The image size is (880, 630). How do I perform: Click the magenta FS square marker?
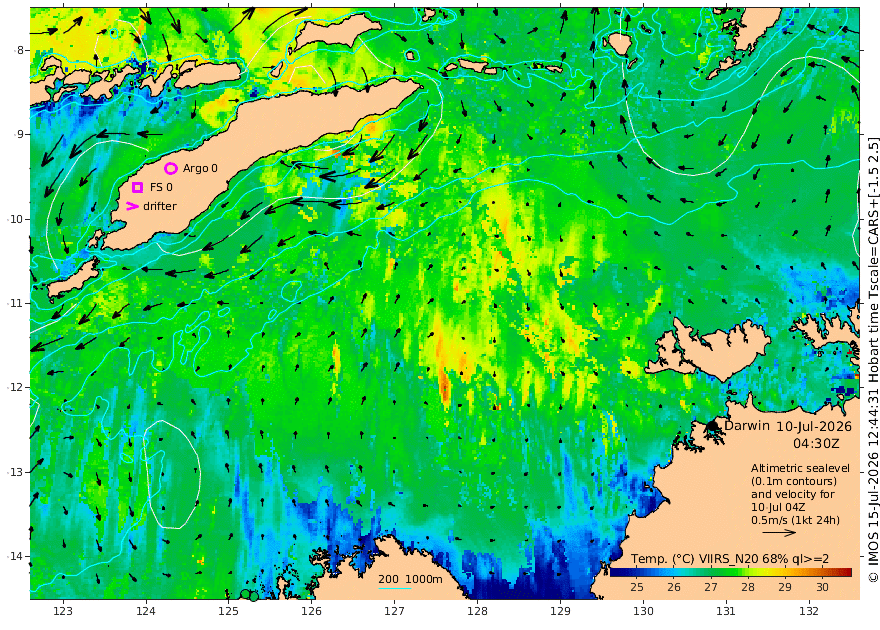[138, 187]
